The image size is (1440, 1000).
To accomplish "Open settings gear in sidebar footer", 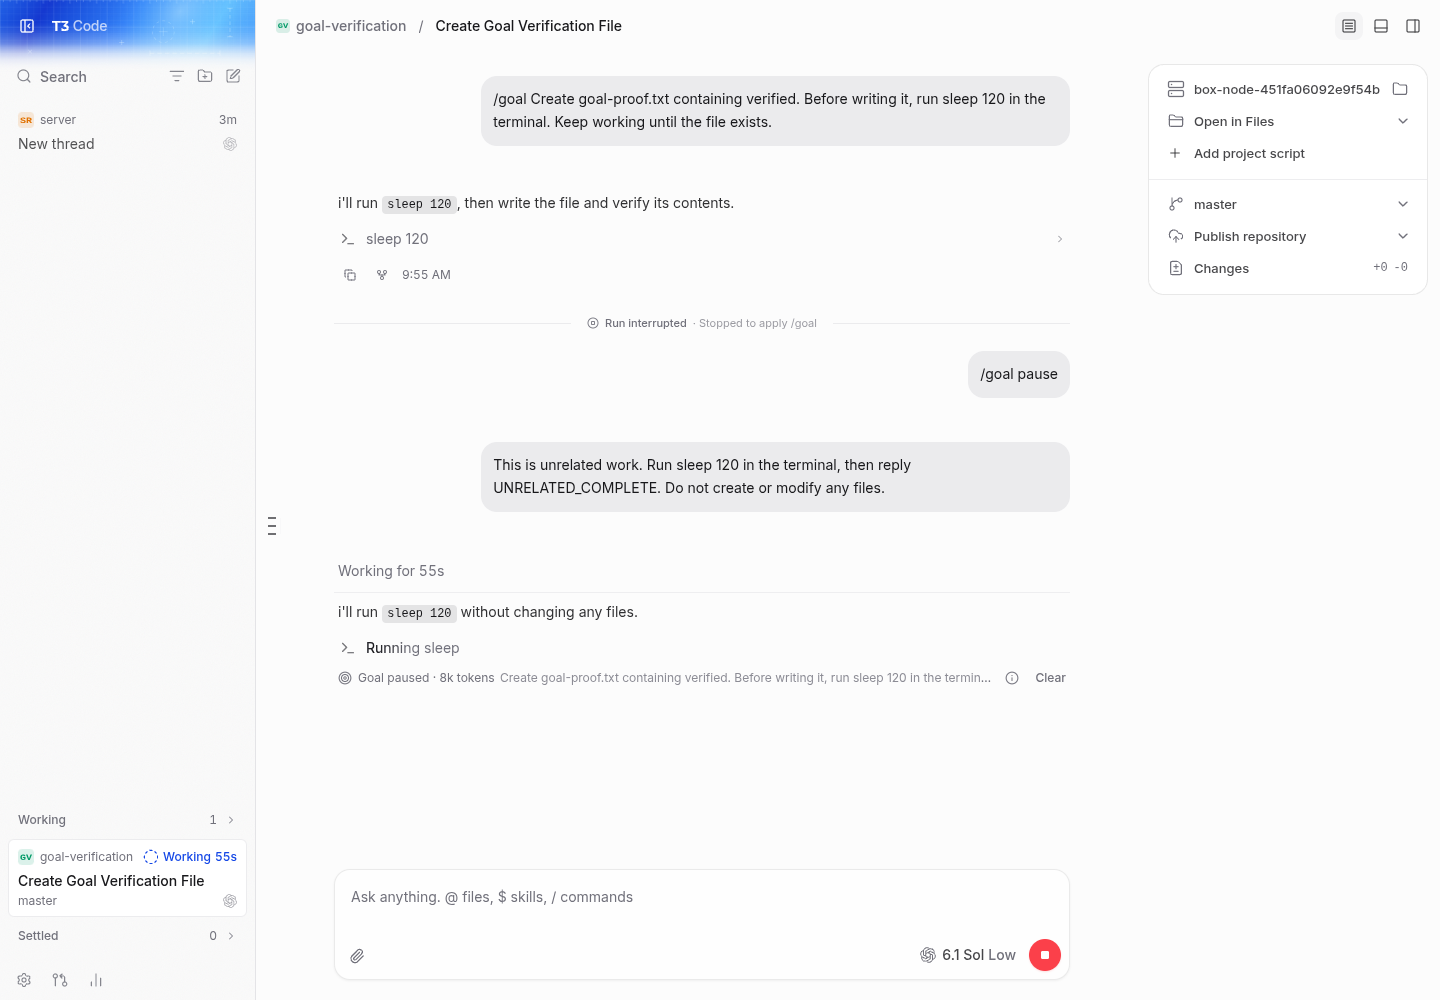I will coord(24,980).
